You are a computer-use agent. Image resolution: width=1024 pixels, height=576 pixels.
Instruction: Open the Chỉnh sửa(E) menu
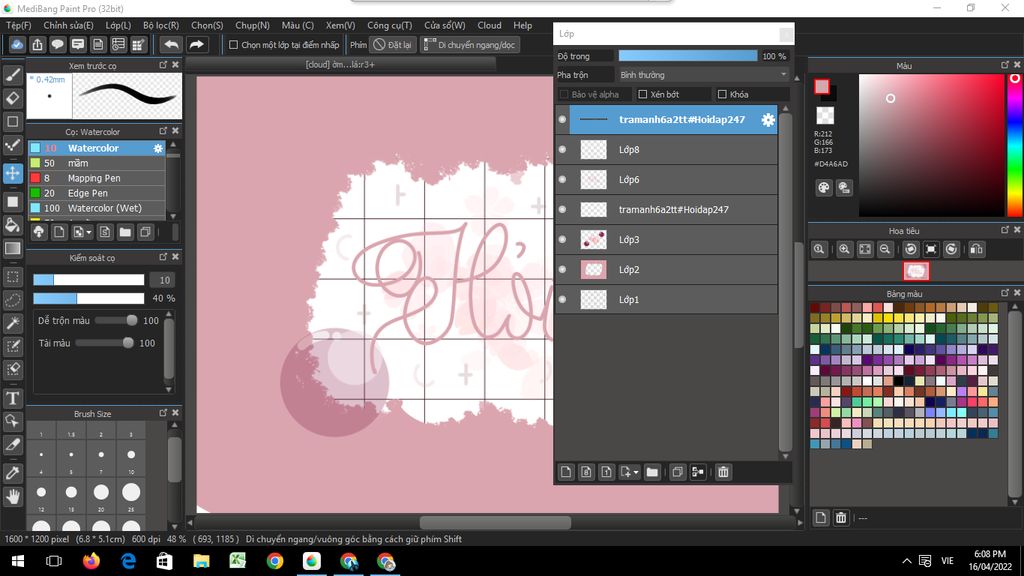[x=68, y=25]
